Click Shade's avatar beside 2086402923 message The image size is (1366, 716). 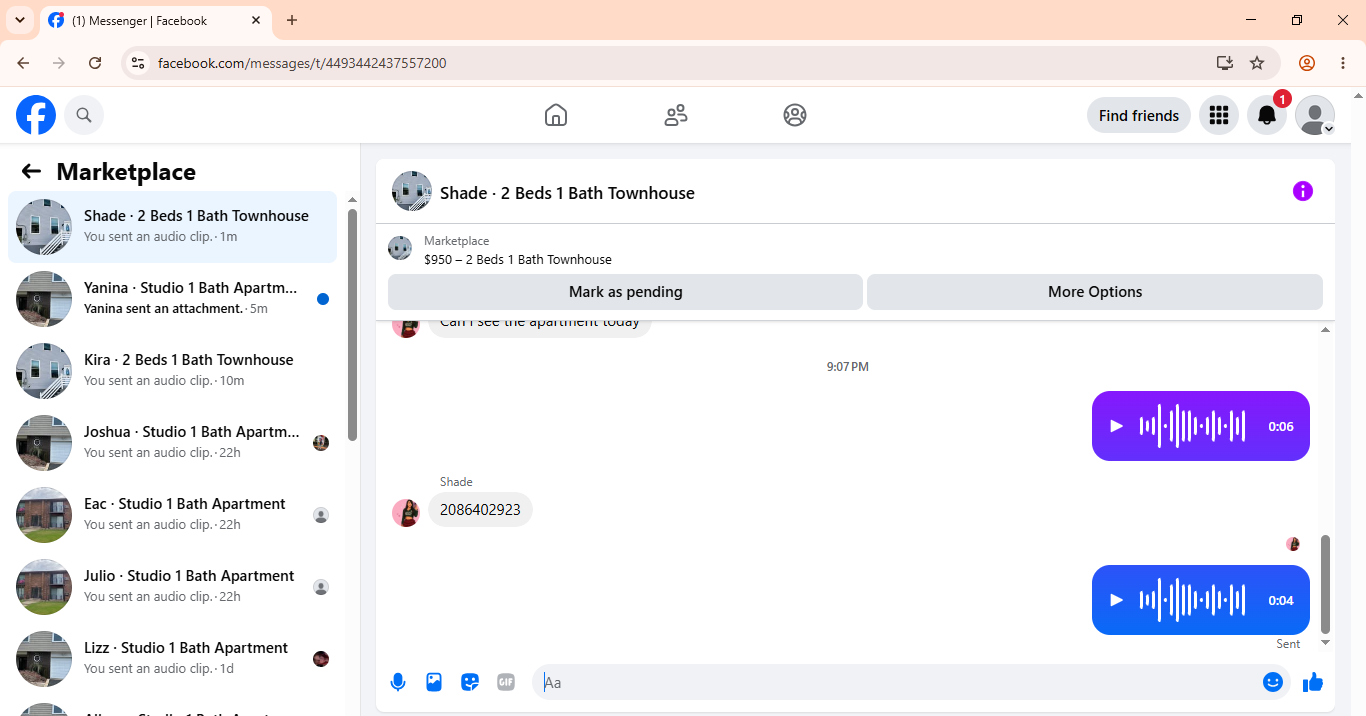[406, 513]
